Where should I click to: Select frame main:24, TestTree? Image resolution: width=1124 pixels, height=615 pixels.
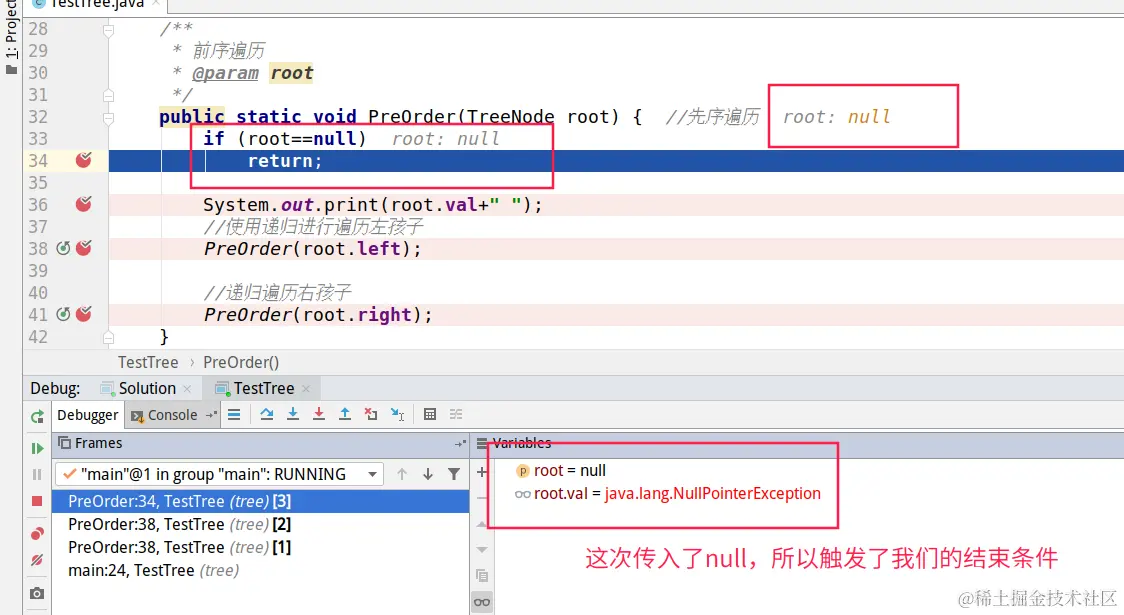260,570
